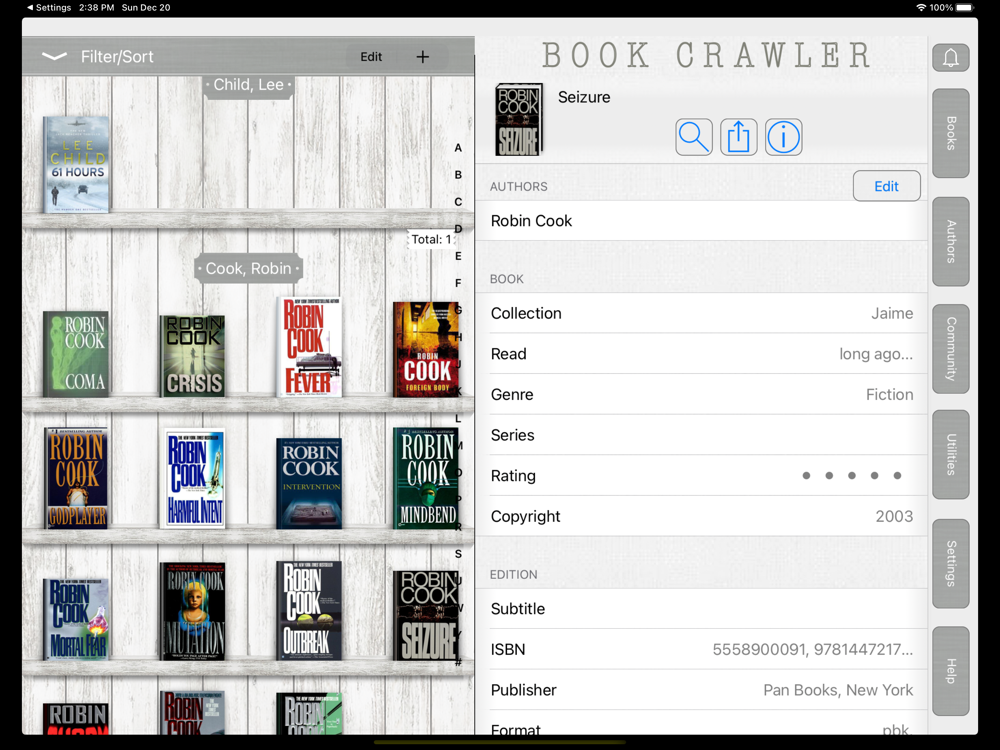Open the Intervention book cover

[310, 483]
